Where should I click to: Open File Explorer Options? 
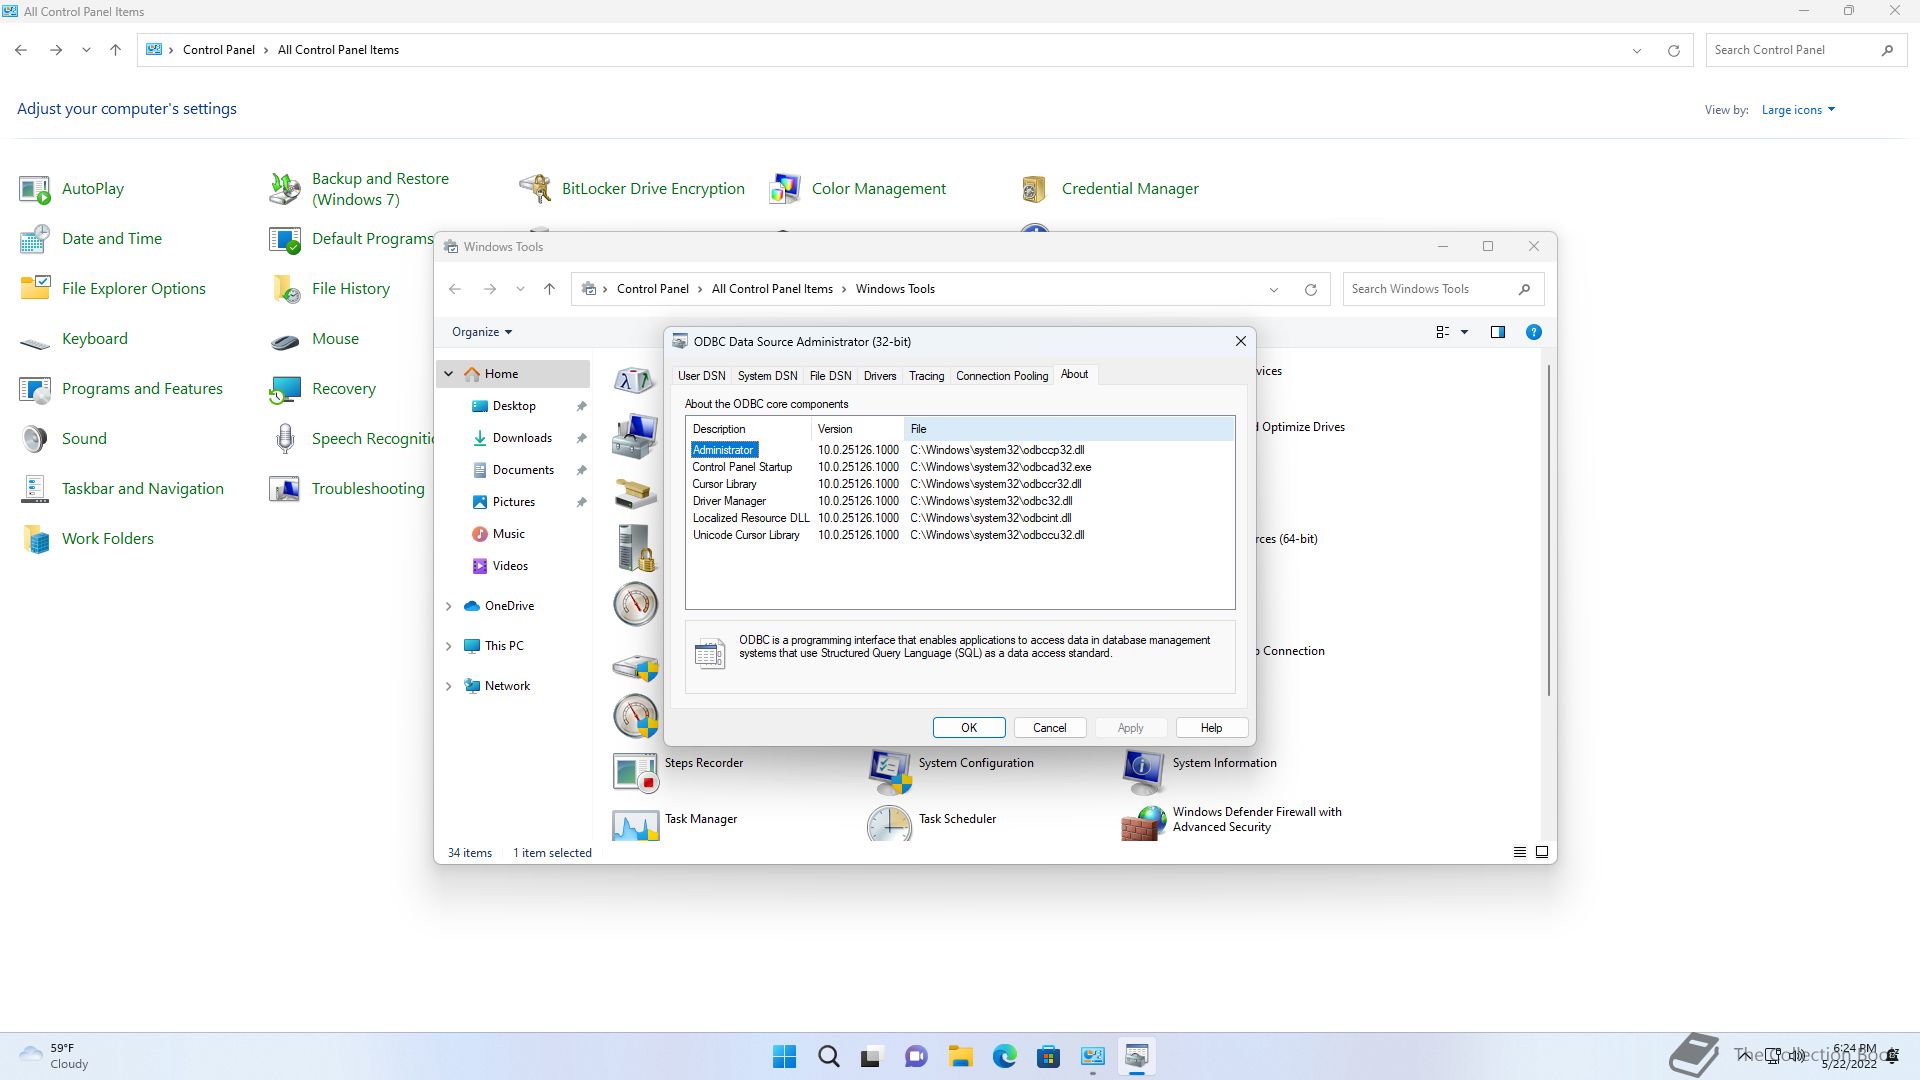[113, 289]
